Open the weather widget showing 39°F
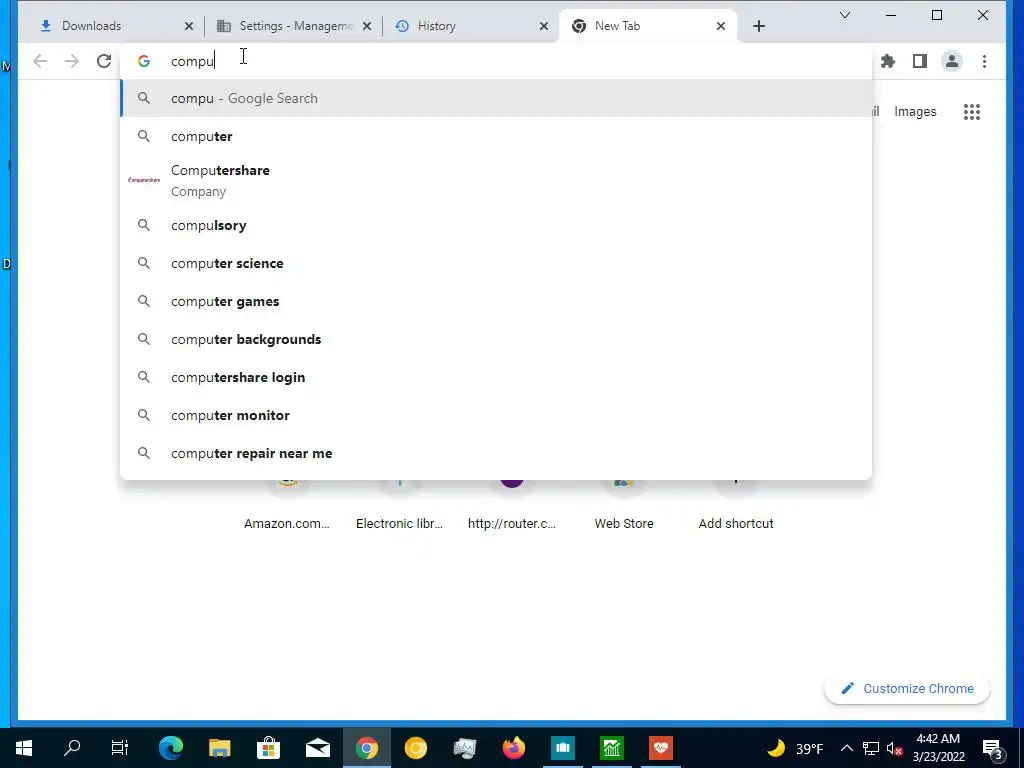This screenshot has height=768, width=1024. pyautogui.click(x=795, y=748)
